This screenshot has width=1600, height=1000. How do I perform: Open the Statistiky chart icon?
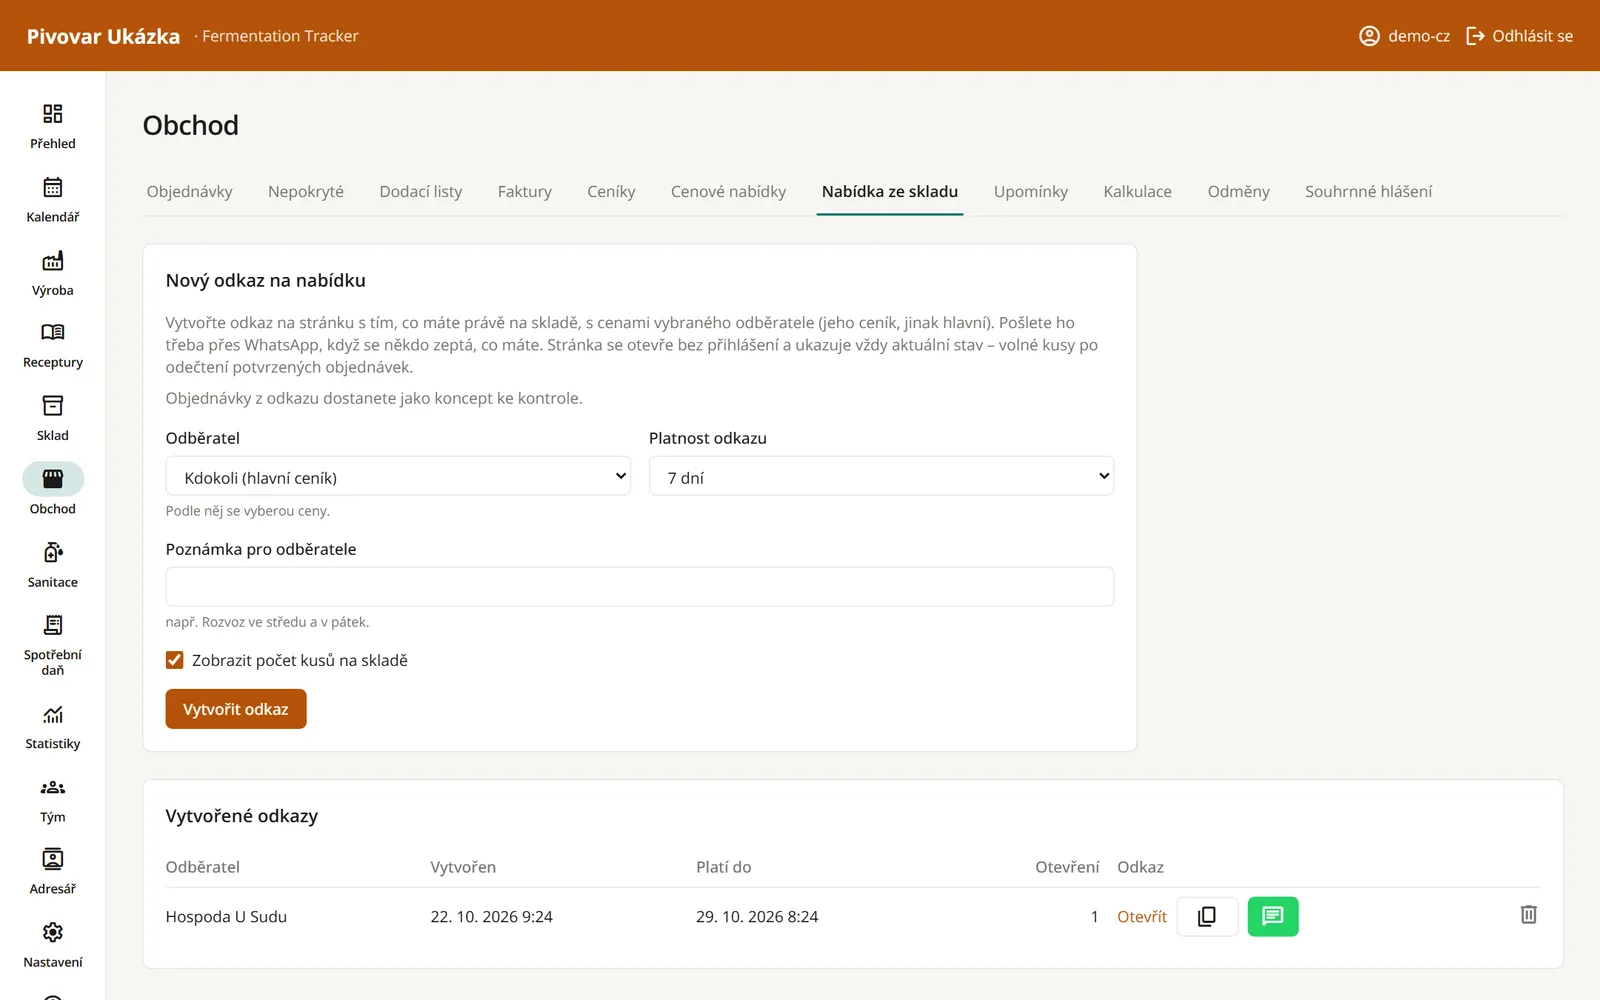click(53, 714)
